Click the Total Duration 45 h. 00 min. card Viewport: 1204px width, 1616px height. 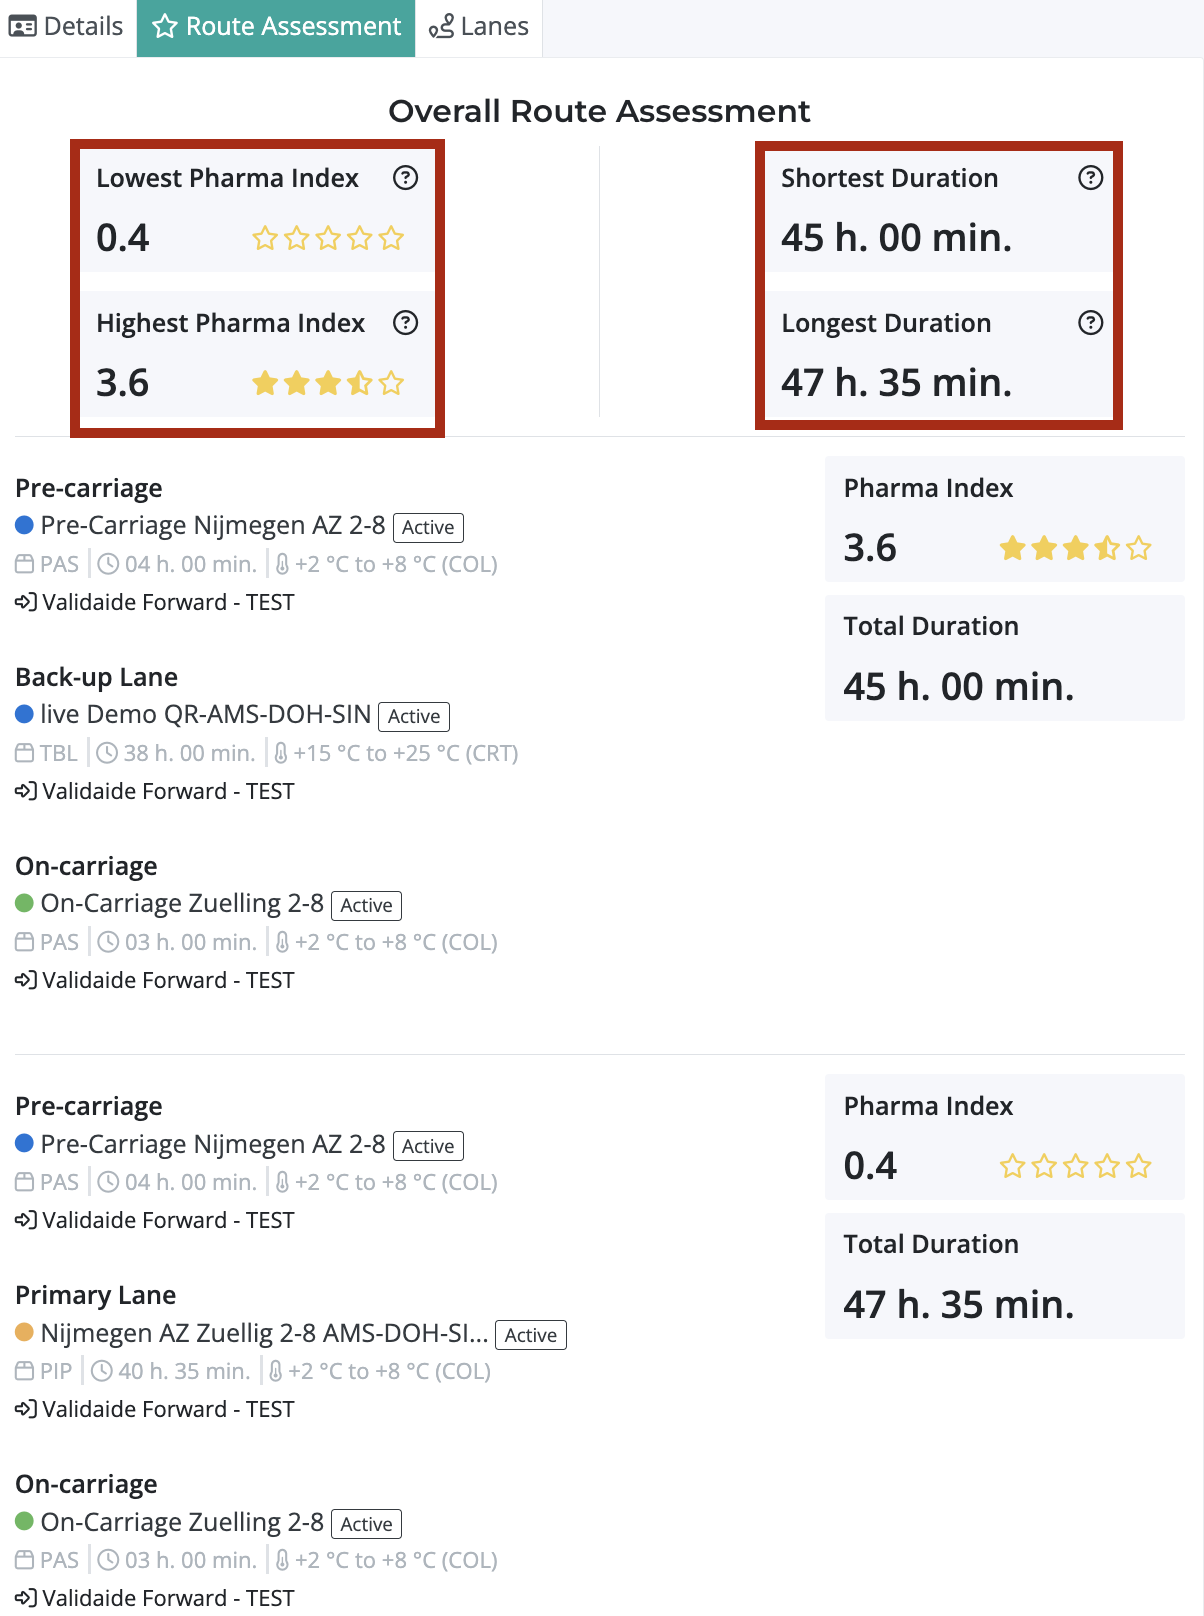[1004, 658]
